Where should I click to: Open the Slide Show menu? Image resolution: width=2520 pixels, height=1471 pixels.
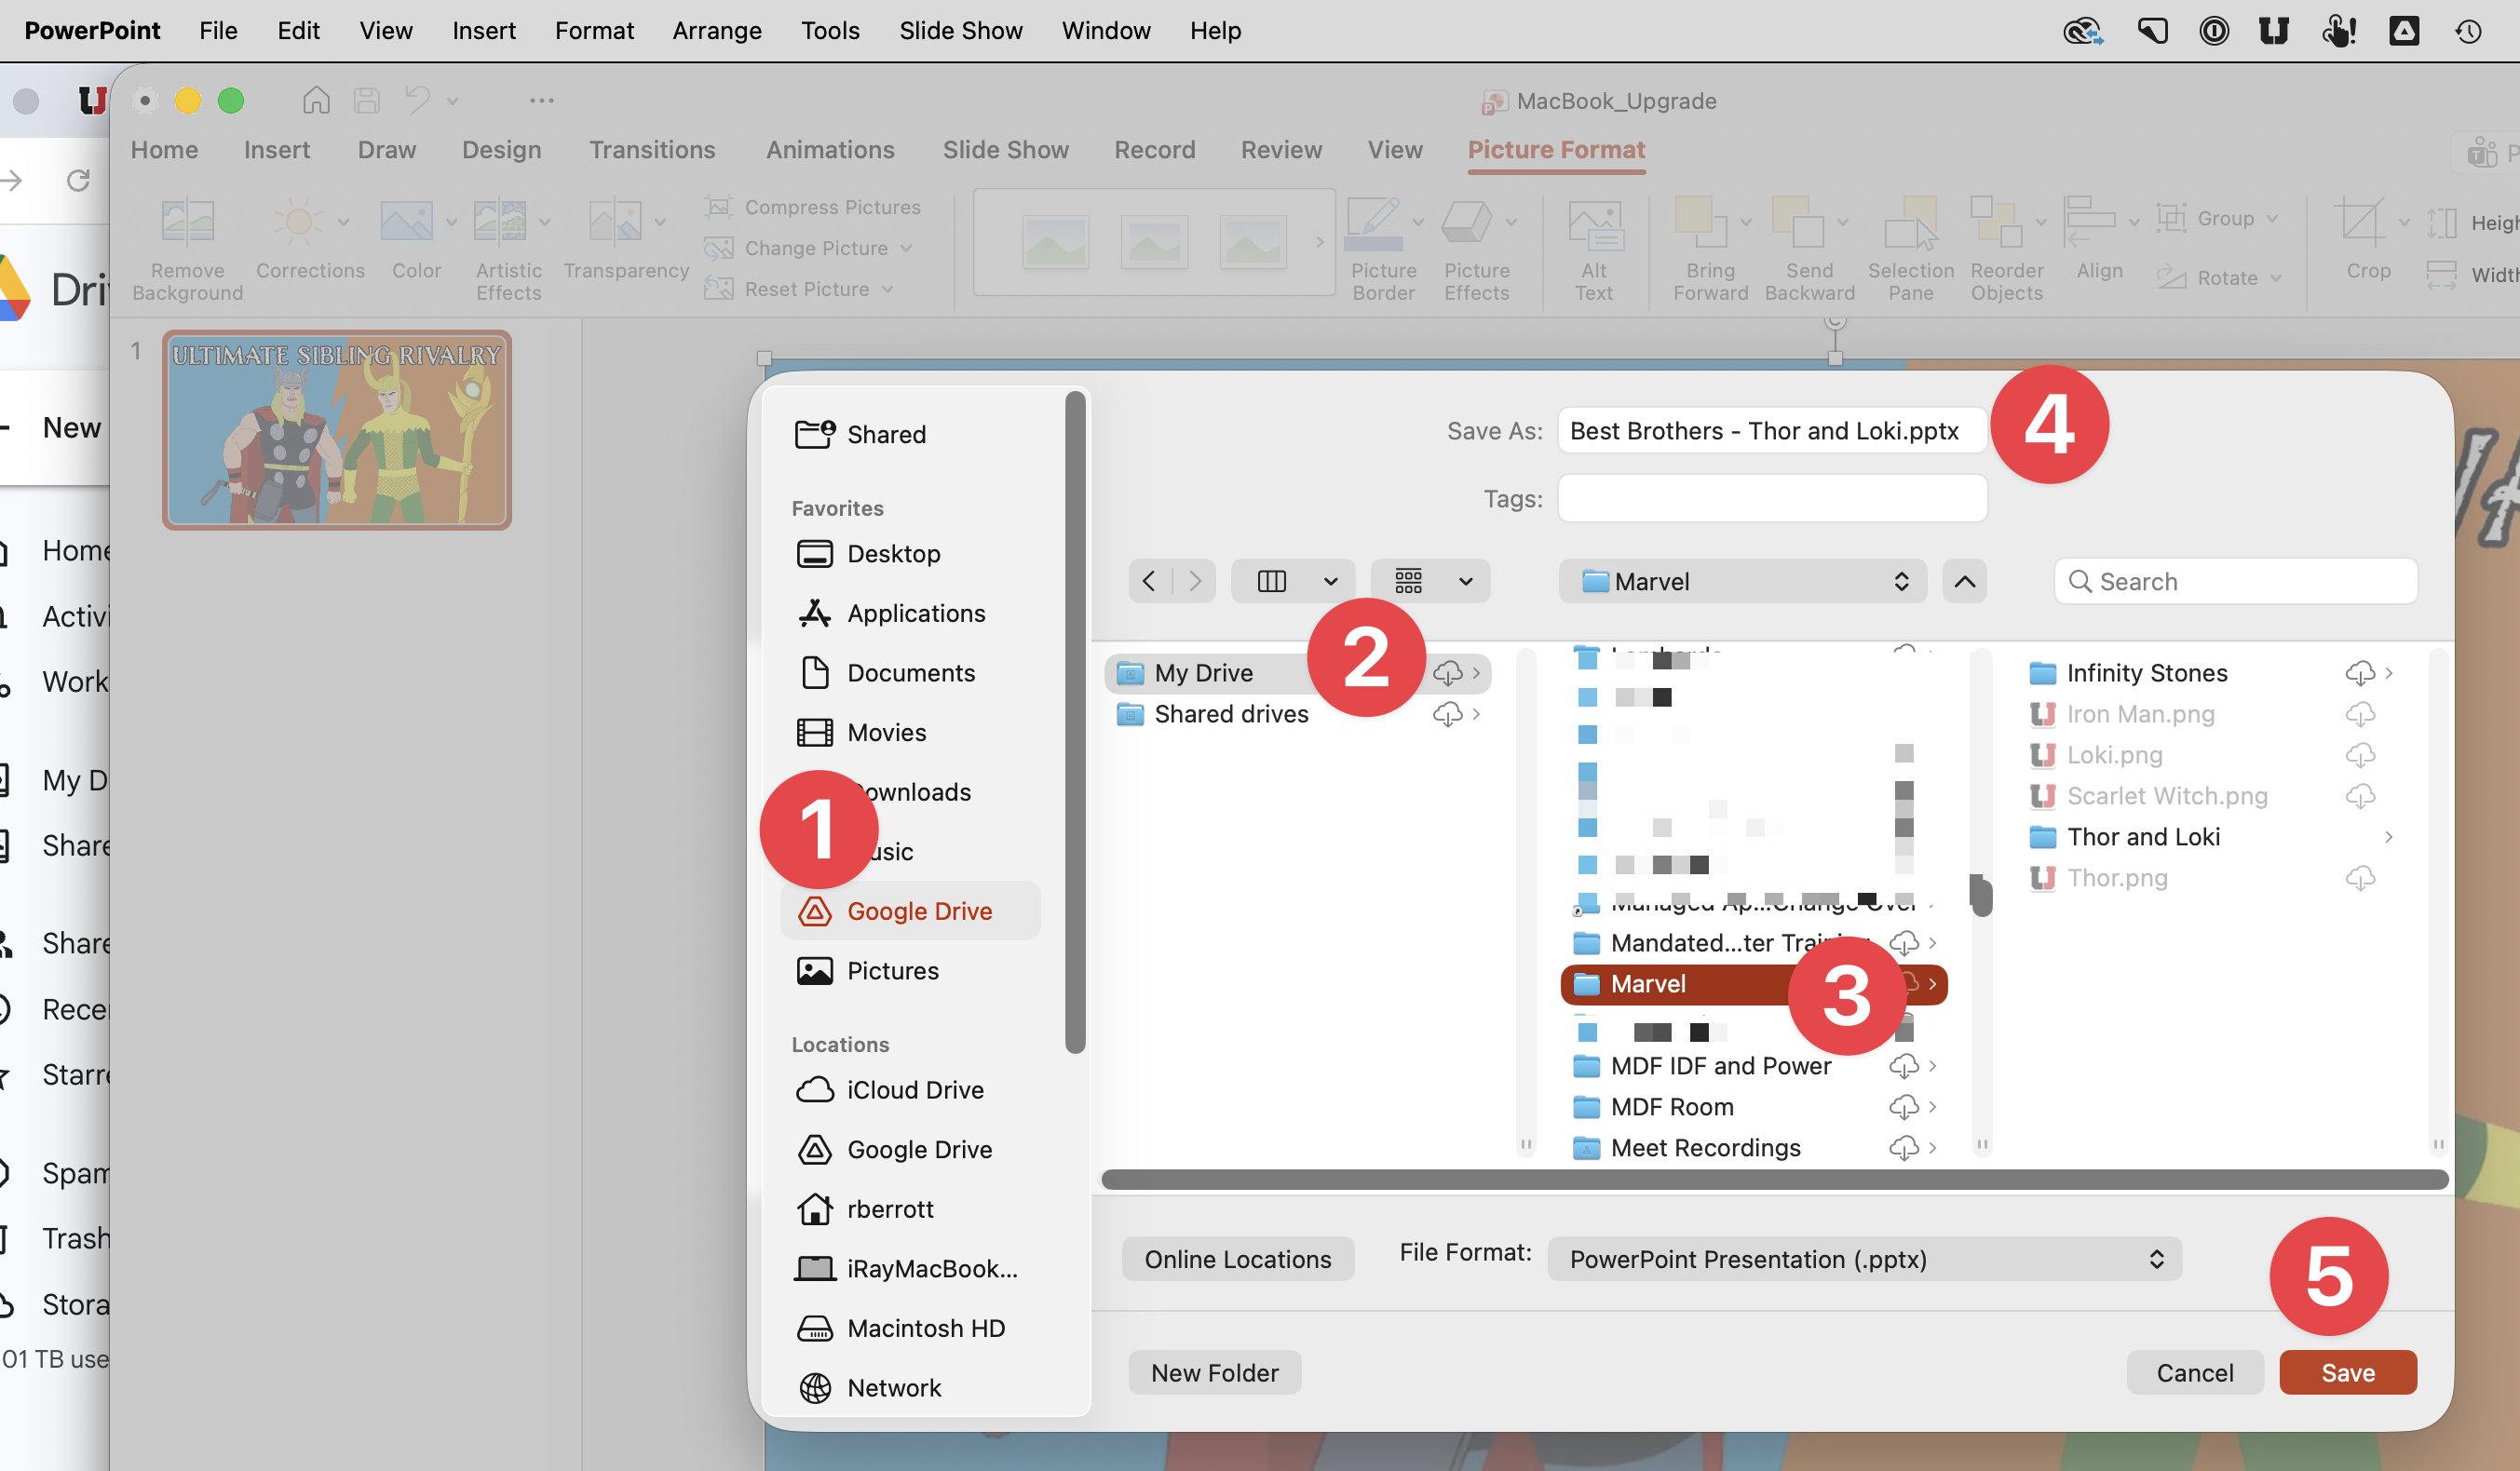coord(960,31)
